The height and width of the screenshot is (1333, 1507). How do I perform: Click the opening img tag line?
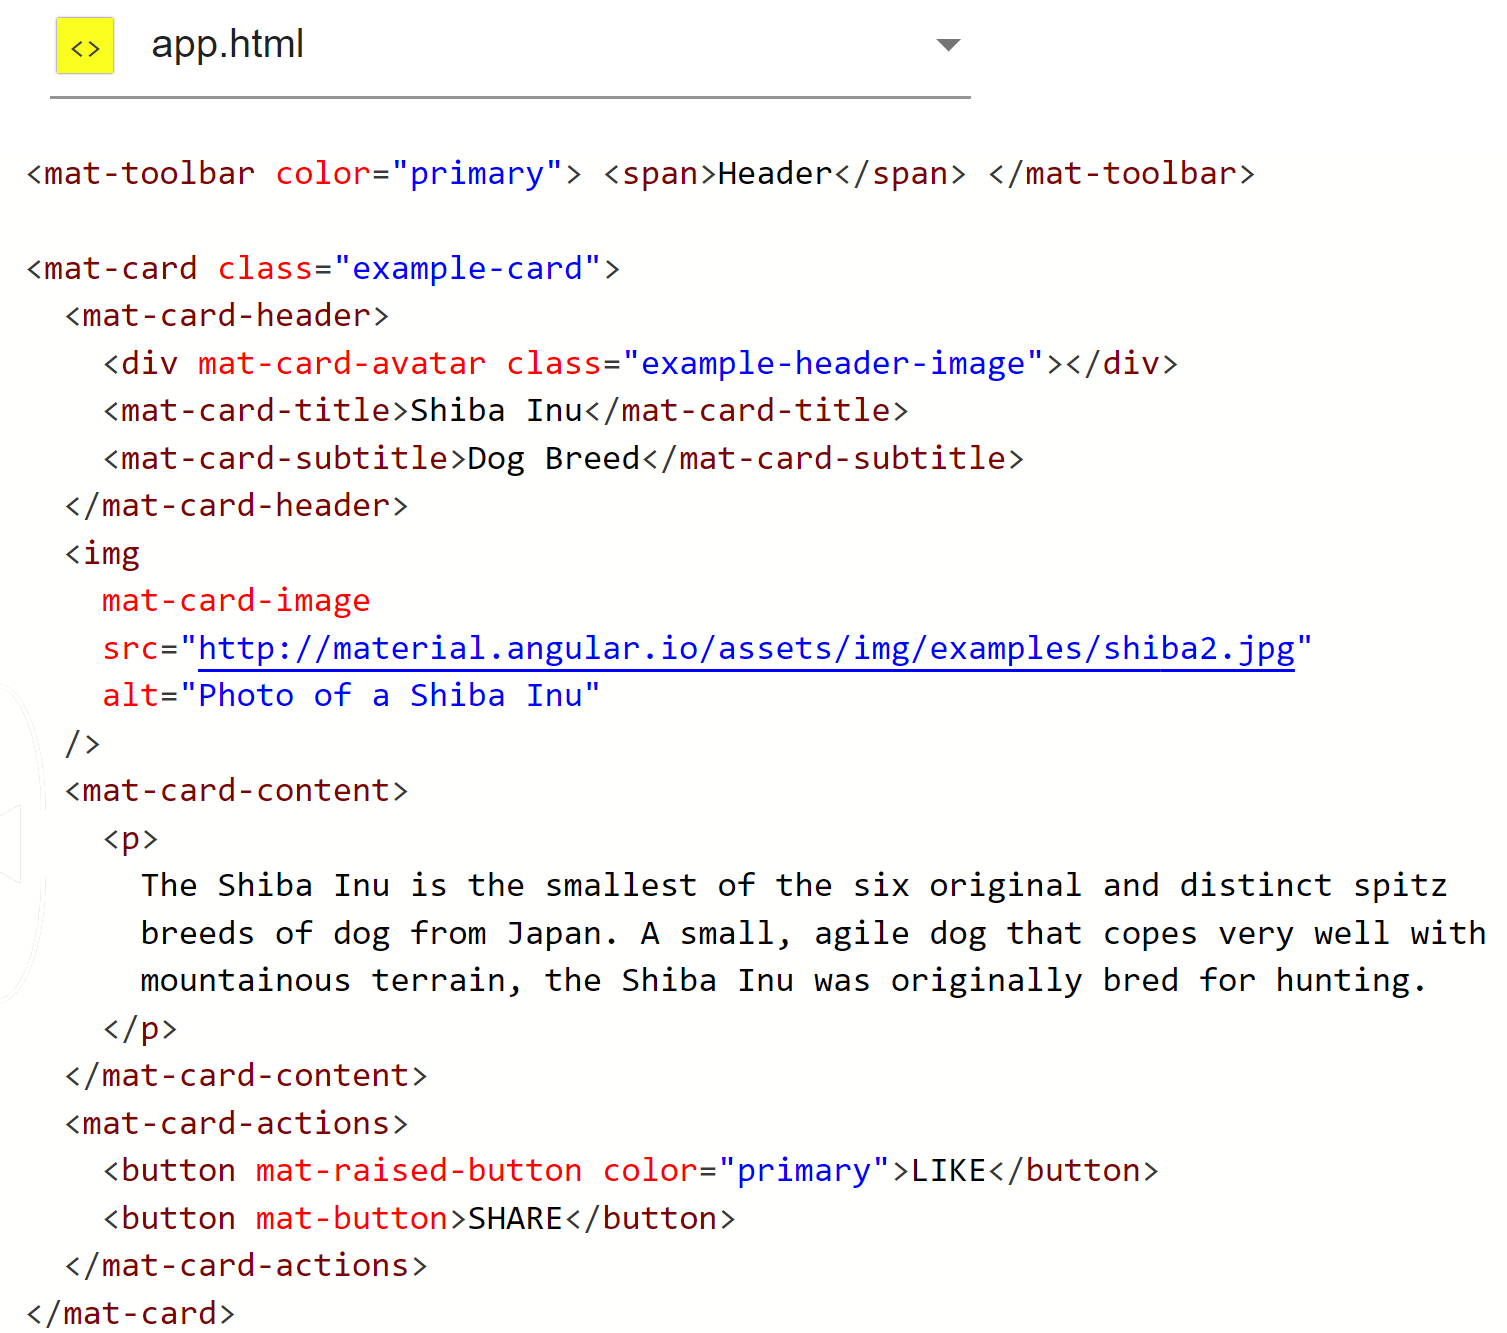click(102, 554)
